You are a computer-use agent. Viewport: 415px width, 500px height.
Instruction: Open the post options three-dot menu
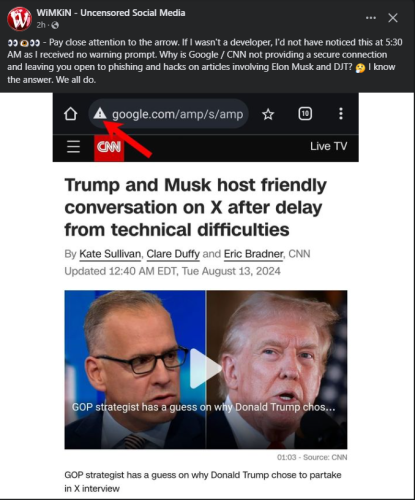point(371,18)
